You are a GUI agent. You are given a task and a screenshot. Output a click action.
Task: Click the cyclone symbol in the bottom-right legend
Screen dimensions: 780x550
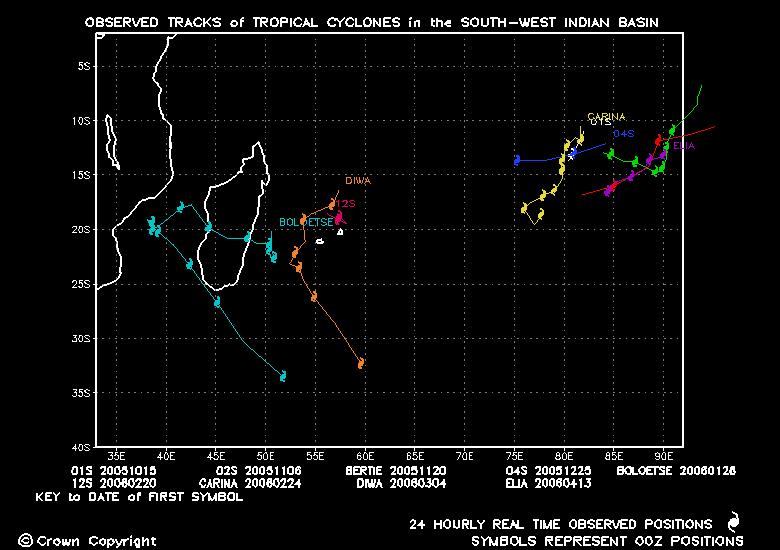733,523
